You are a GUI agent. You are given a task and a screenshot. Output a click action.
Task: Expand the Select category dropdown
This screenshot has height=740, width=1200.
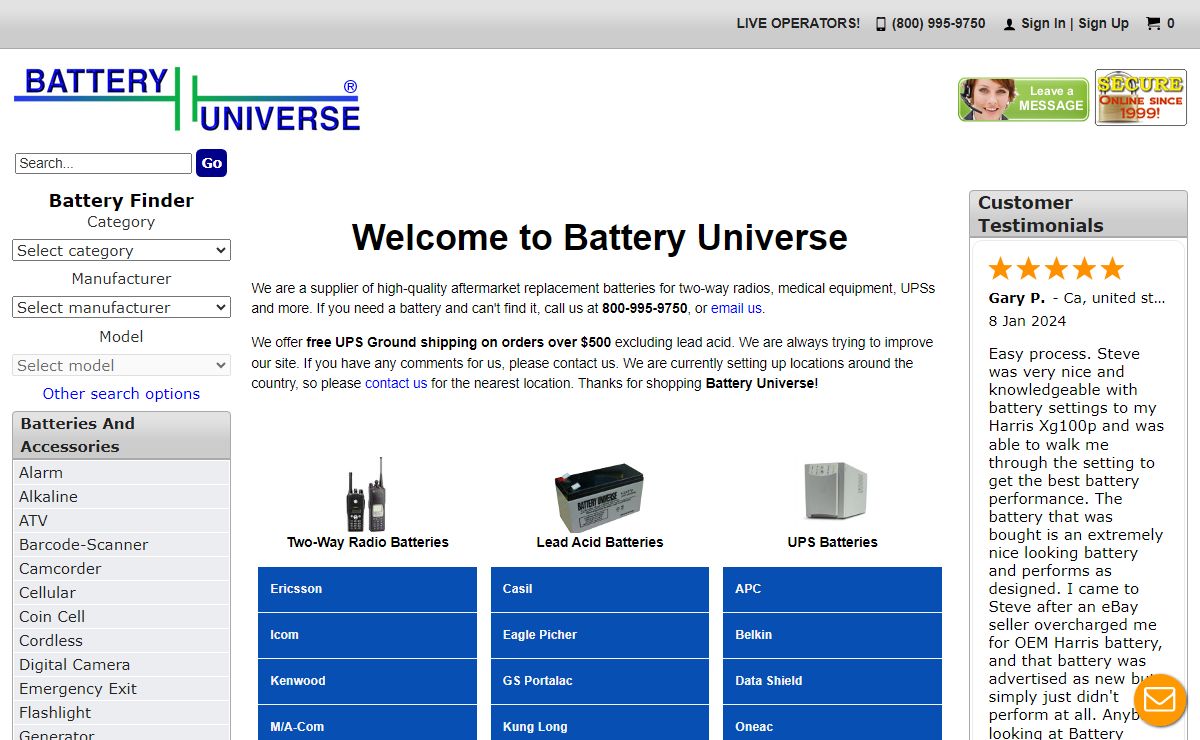[x=121, y=250]
